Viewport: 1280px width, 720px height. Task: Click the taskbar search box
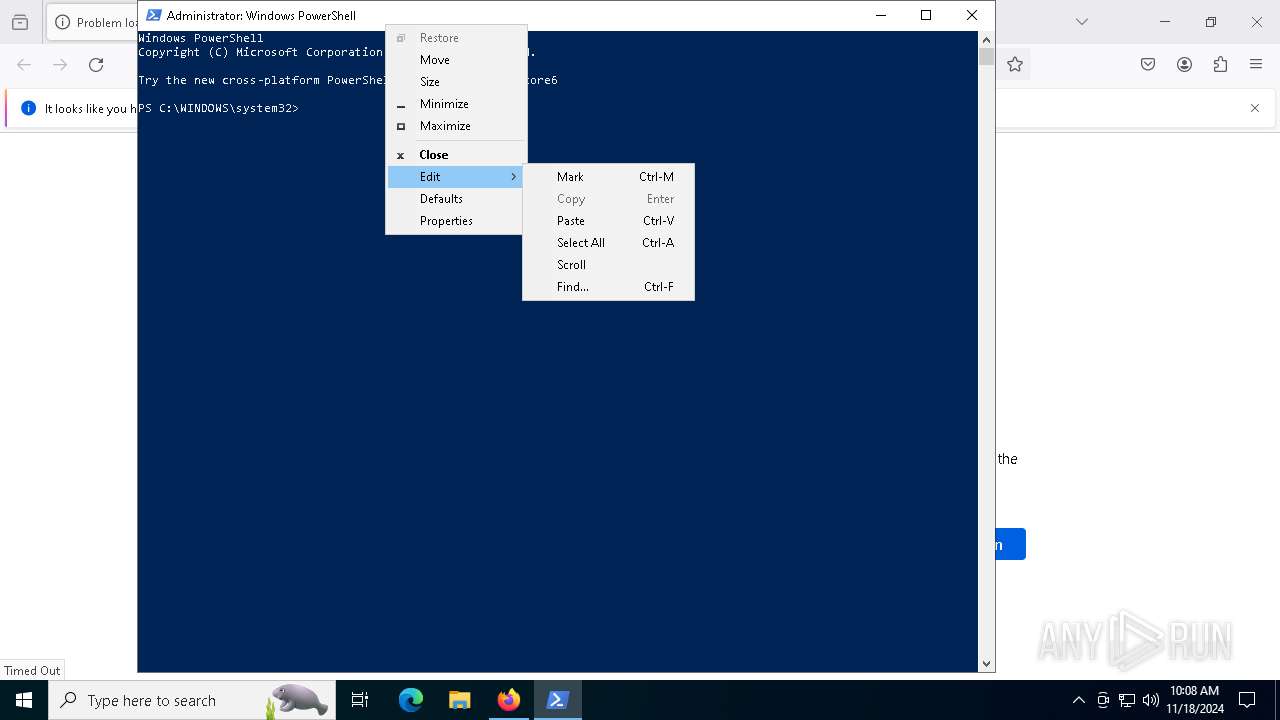191,700
